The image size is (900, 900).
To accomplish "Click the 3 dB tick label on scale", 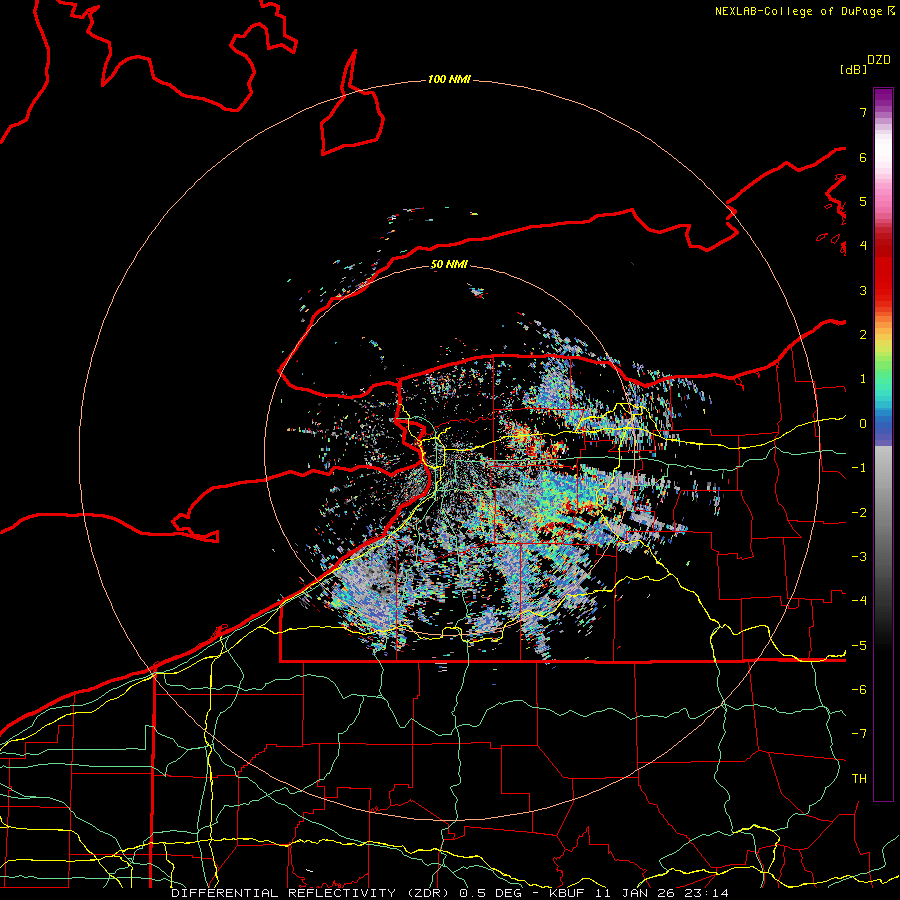I will [863, 290].
